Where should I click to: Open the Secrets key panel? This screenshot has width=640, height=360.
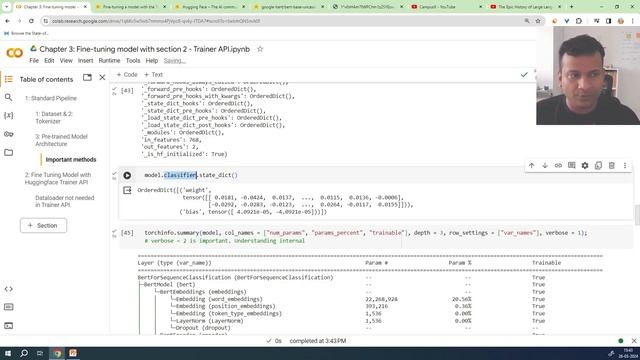(x=9, y=134)
